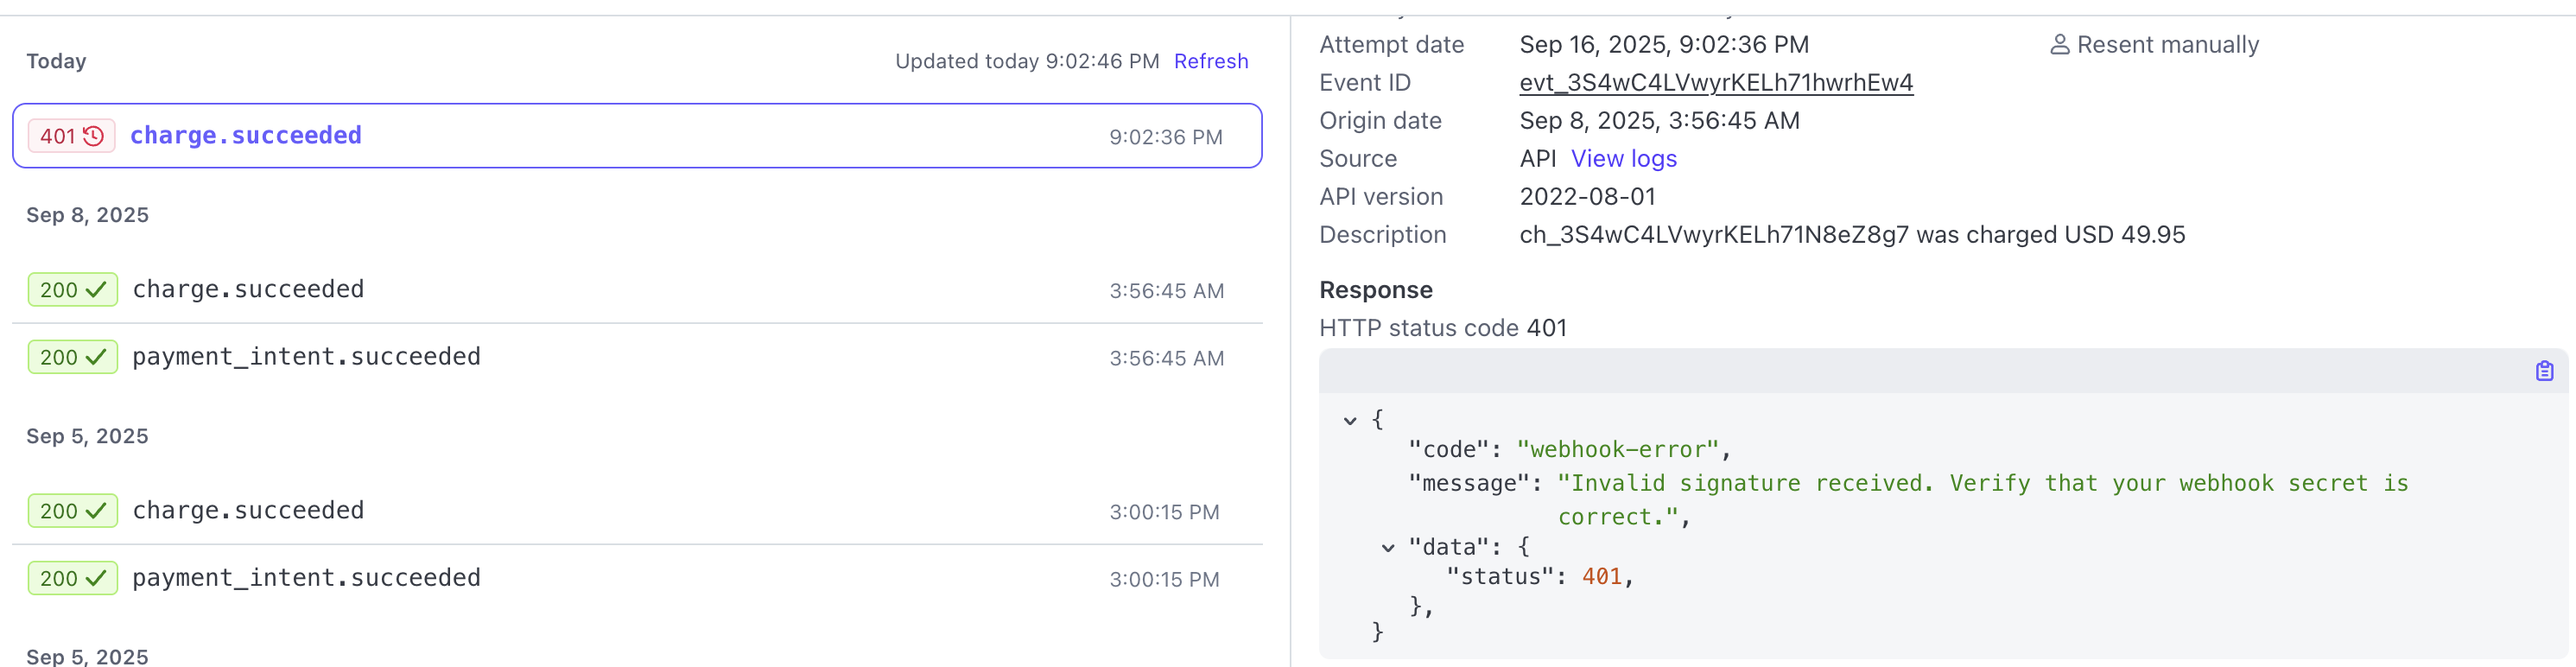
Task: Click the 200 badge of 3:56:45 AM payment_intent.succeeded
Action: 72,357
